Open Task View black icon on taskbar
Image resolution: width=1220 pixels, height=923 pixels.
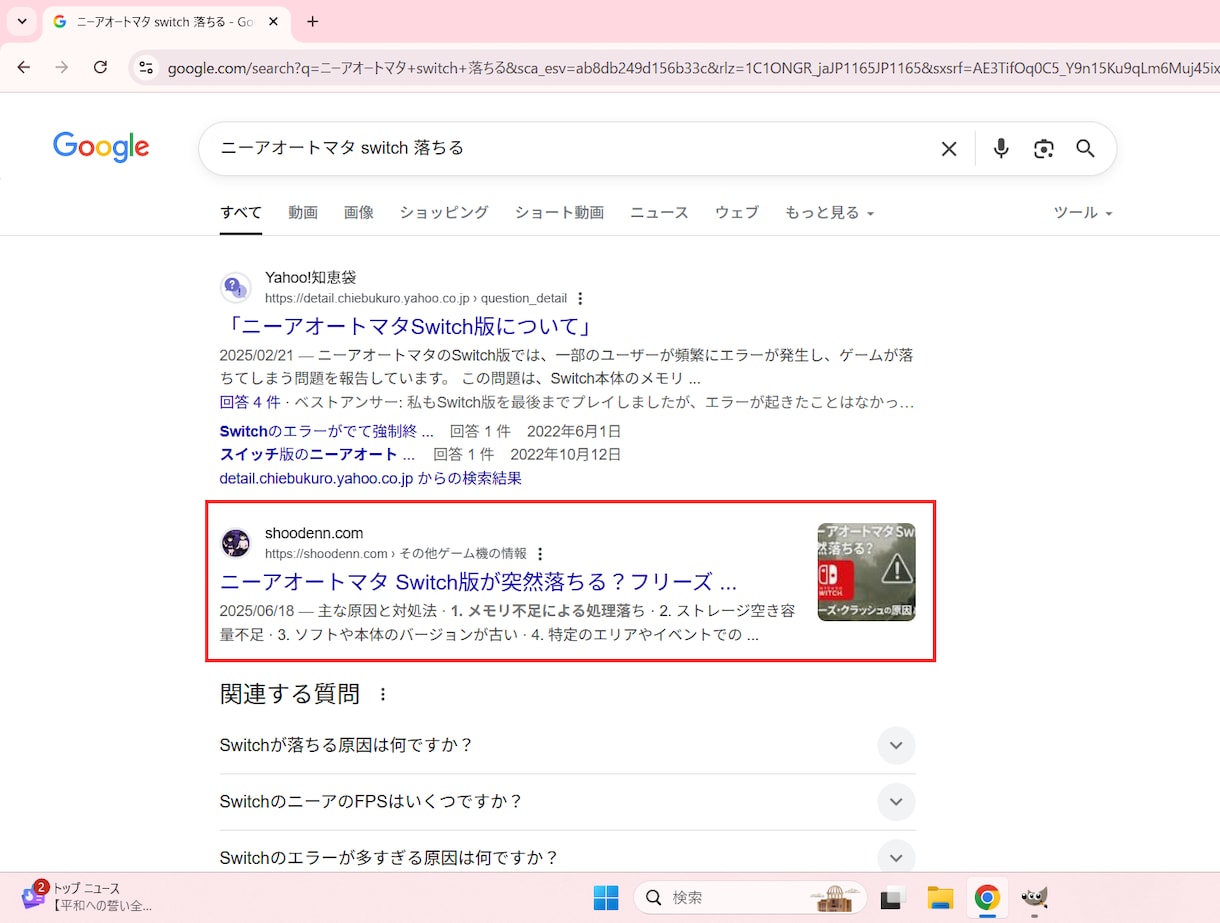[893, 898]
